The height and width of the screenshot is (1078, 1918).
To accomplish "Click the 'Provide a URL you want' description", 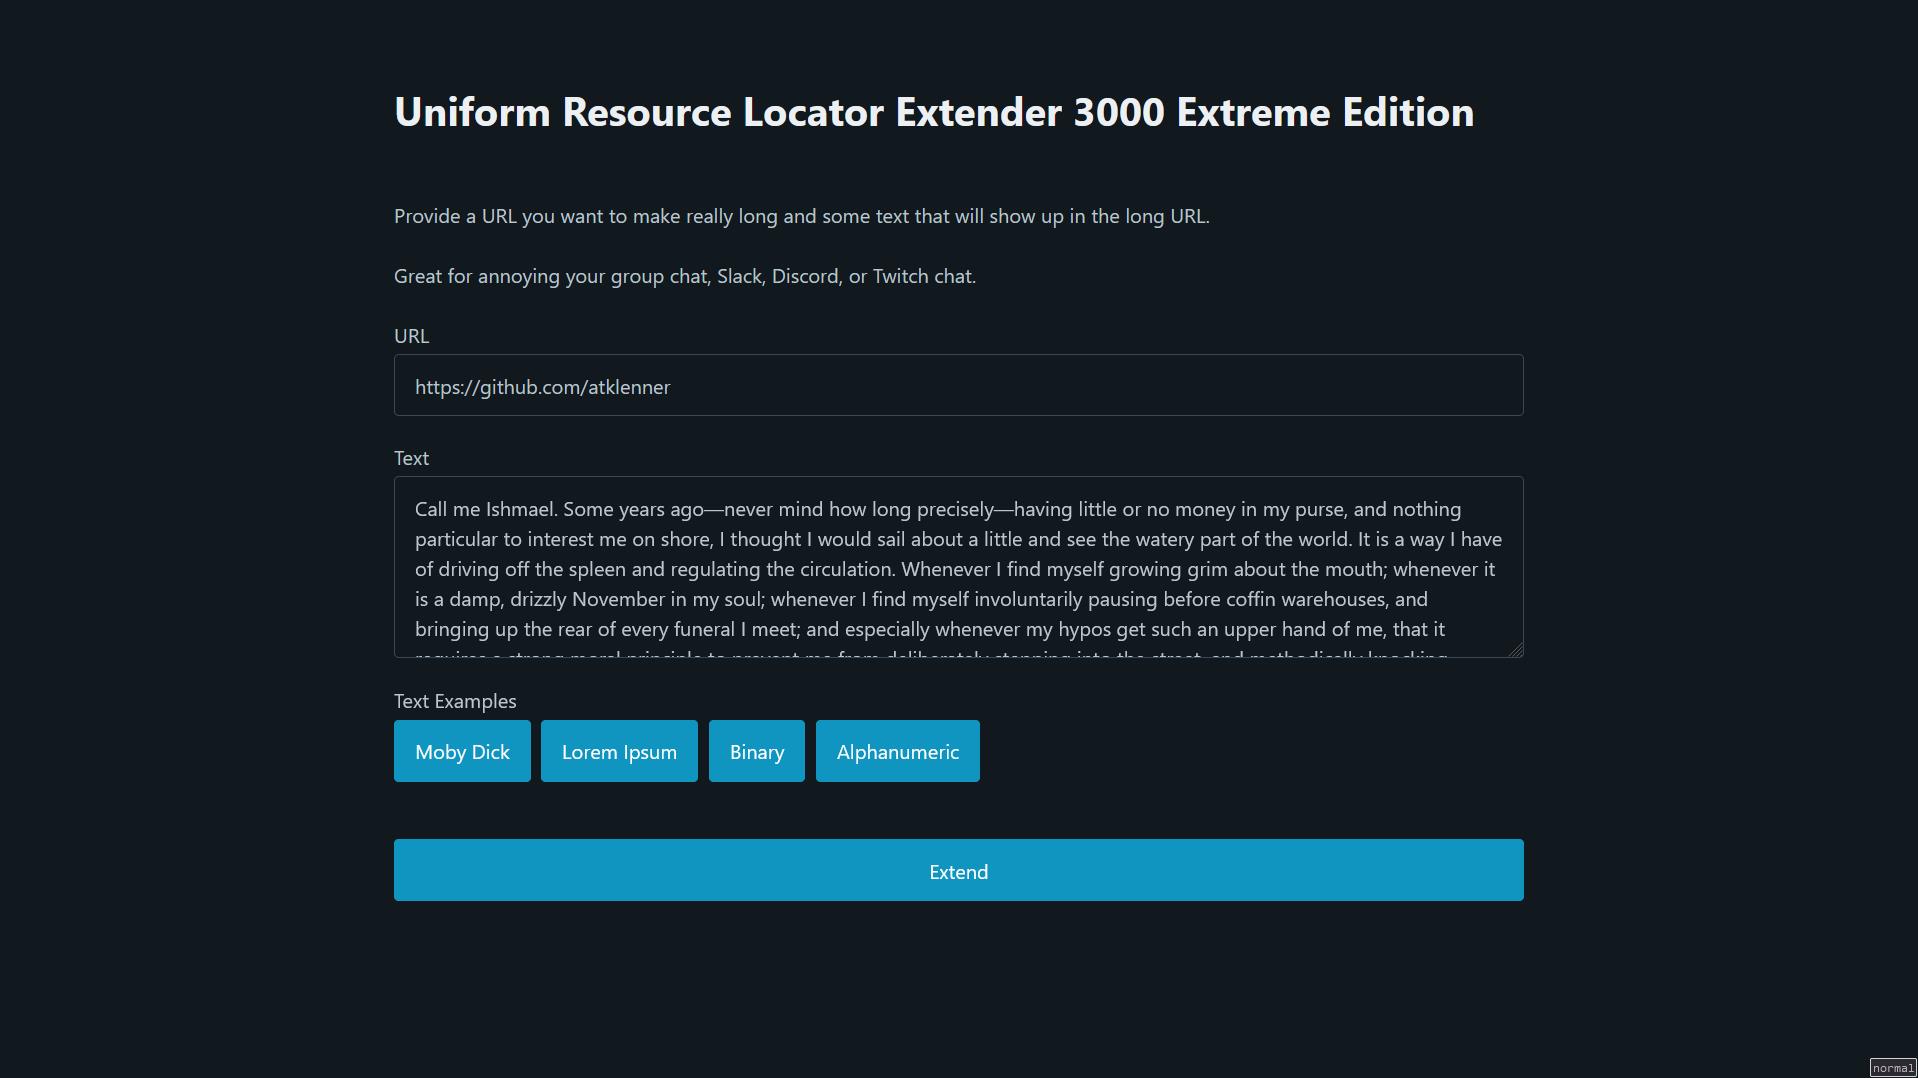I will click(801, 216).
